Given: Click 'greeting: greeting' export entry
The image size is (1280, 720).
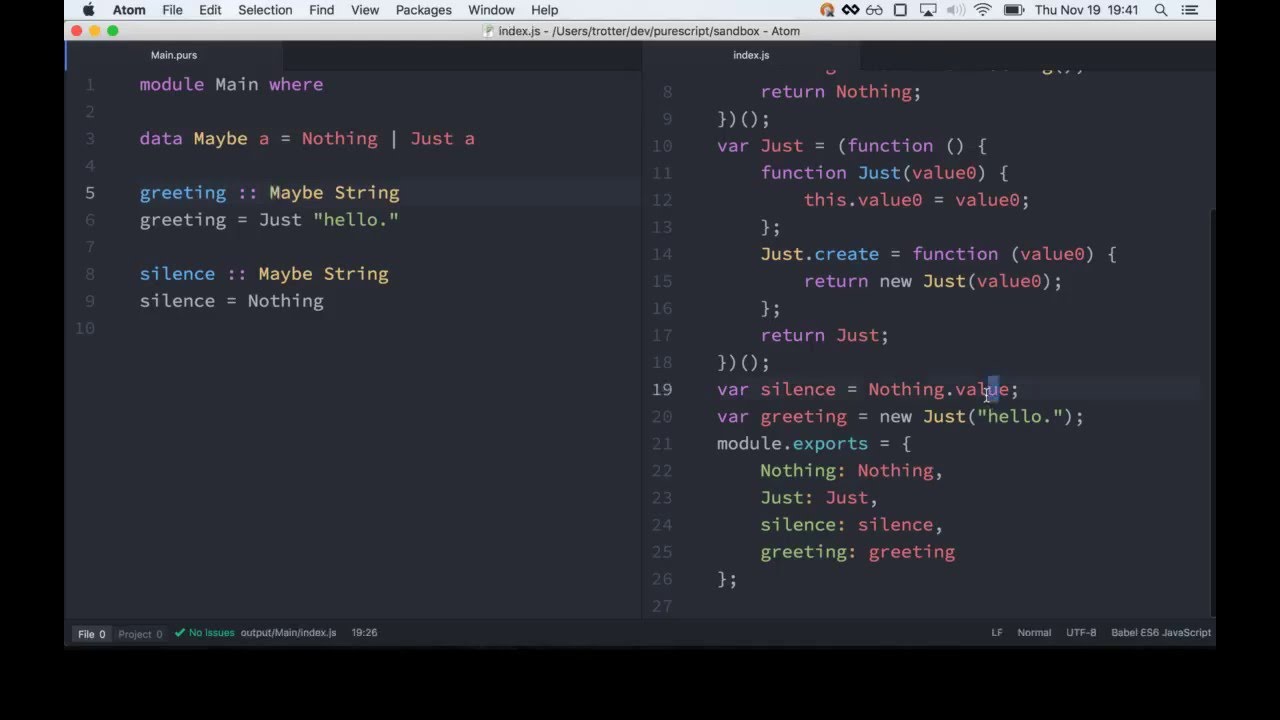Looking at the screenshot, I should click(x=857, y=551).
